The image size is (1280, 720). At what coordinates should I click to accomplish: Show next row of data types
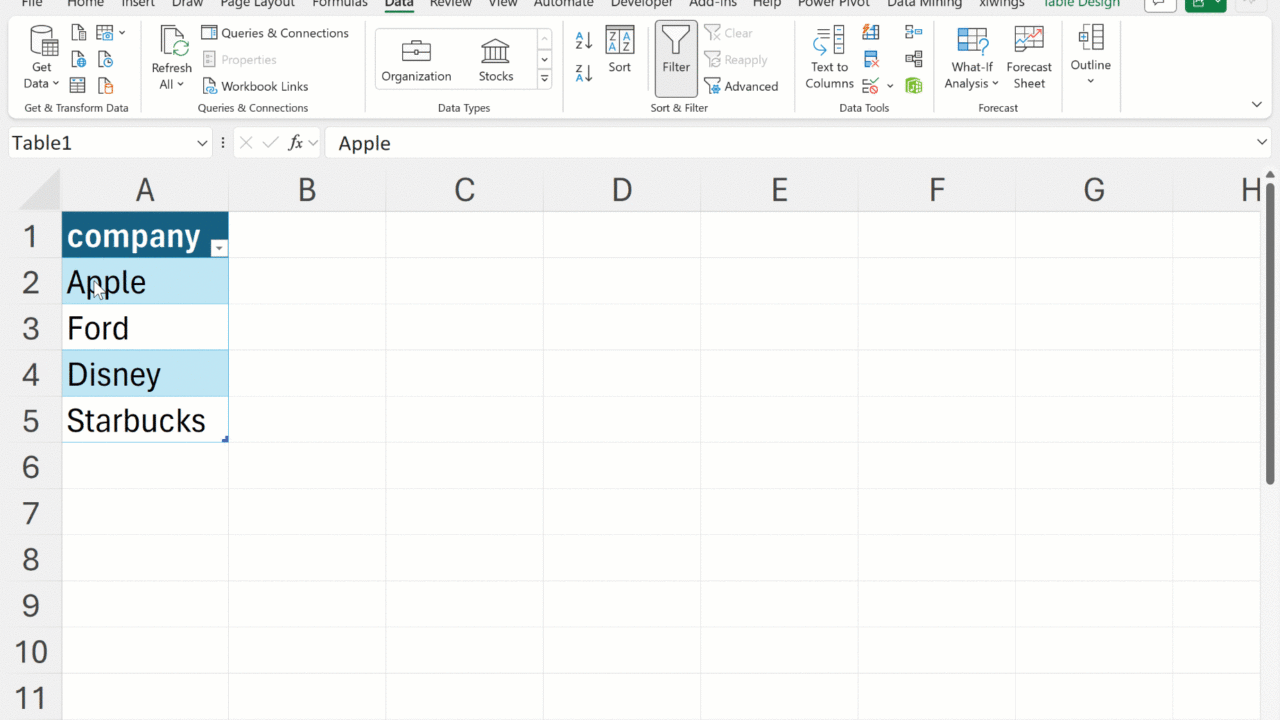[545, 59]
